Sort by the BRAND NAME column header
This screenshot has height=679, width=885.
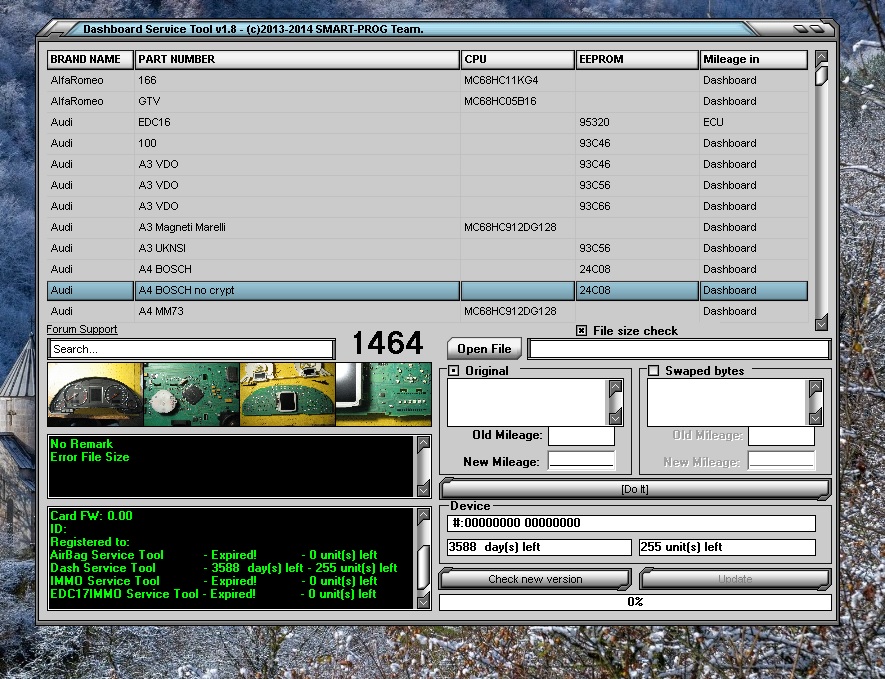90,60
